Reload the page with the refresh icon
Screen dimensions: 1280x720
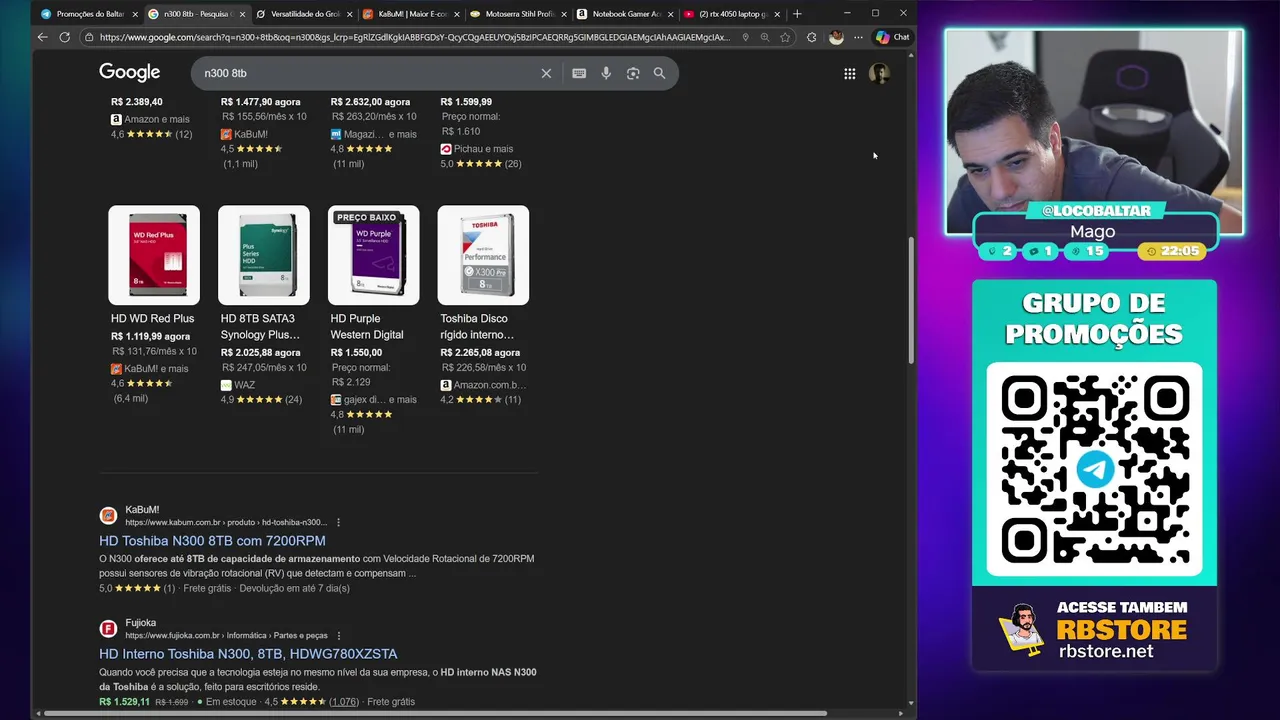pos(65,37)
